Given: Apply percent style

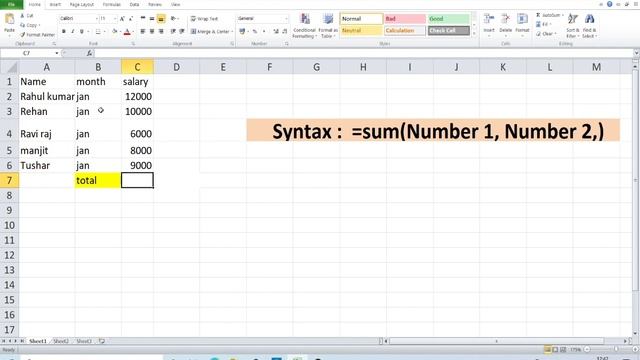Looking at the screenshot, I should 255,31.
